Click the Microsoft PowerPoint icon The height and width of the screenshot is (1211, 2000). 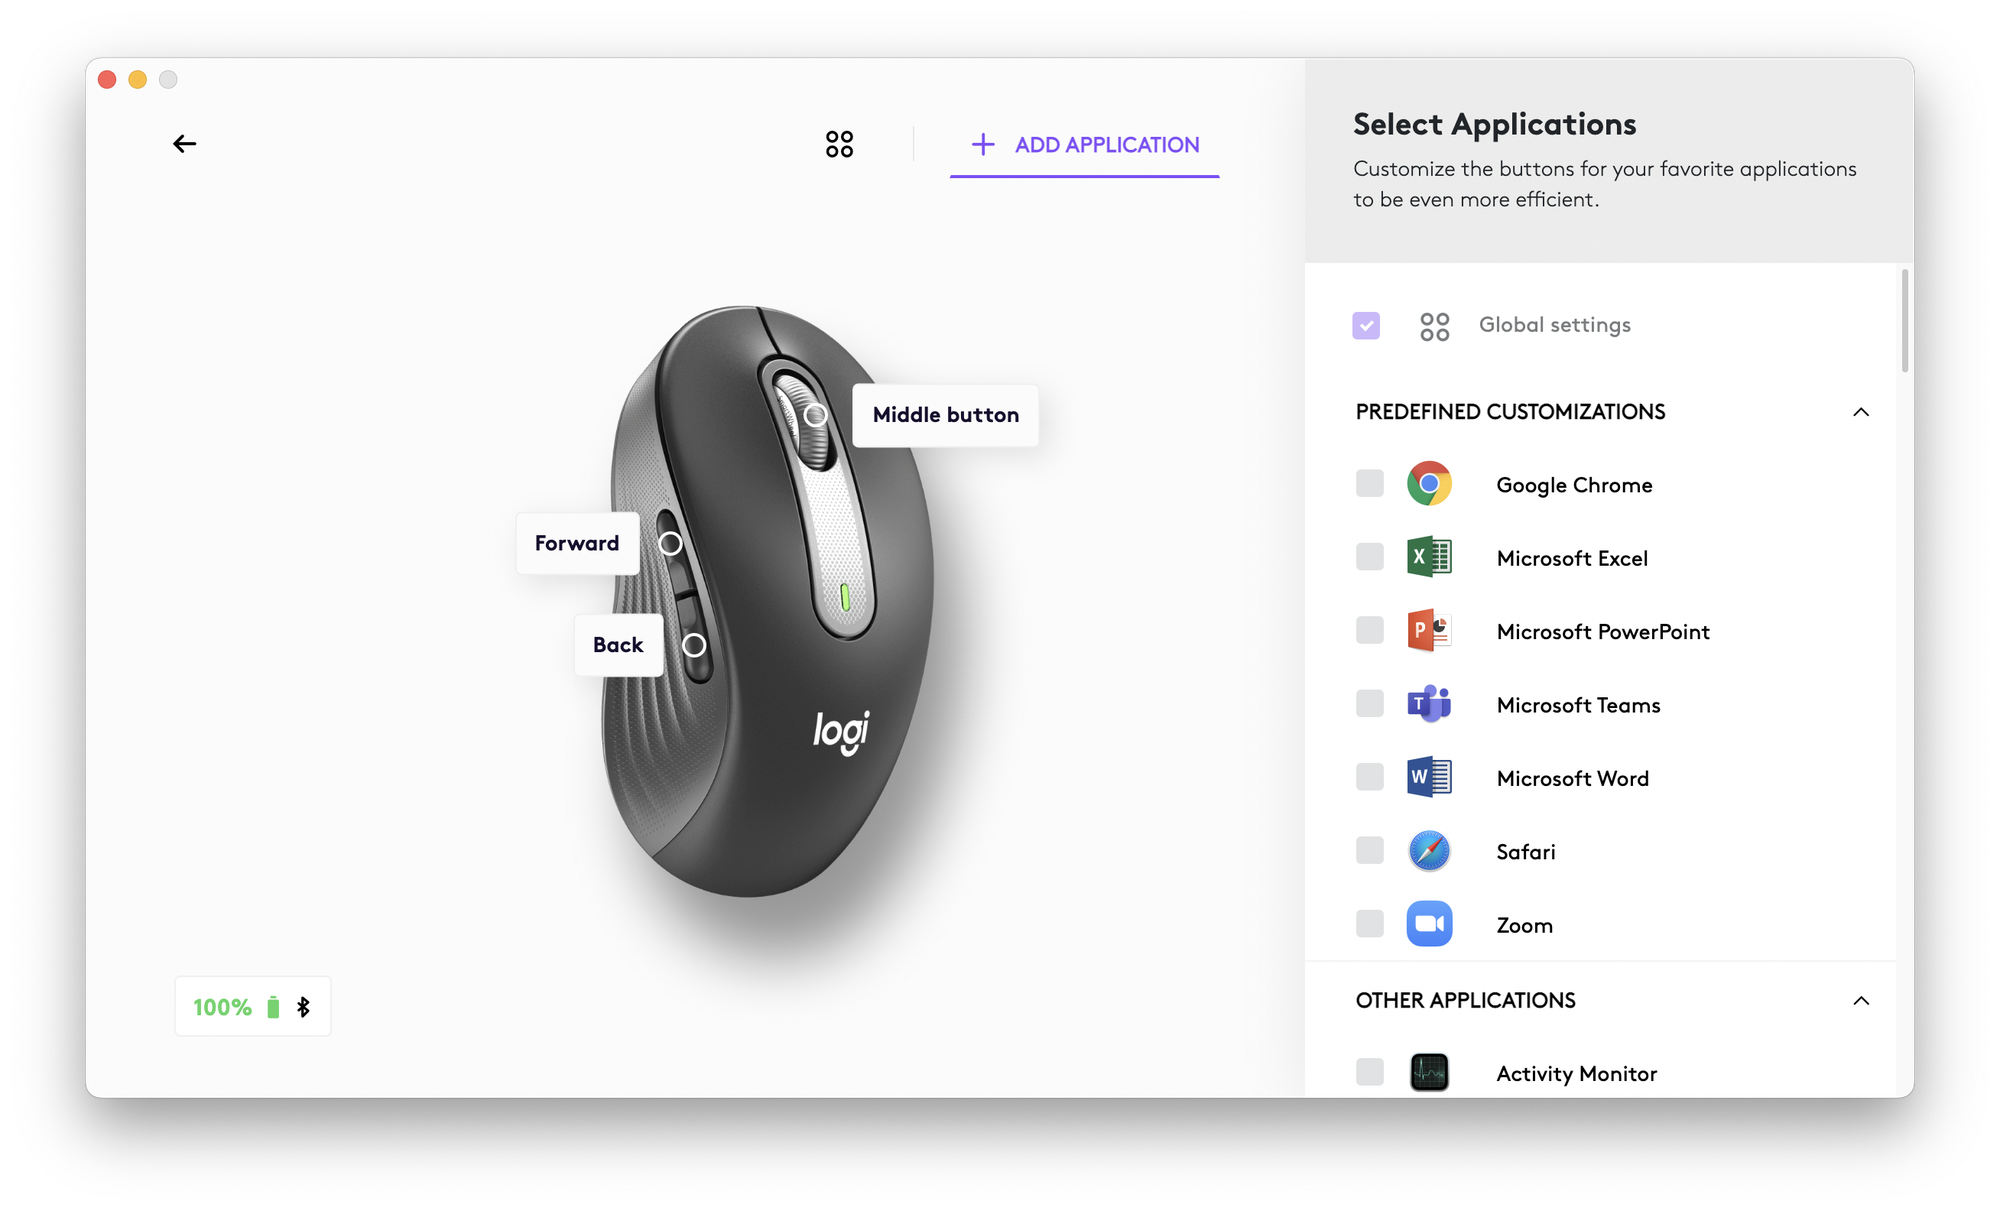pos(1429,631)
